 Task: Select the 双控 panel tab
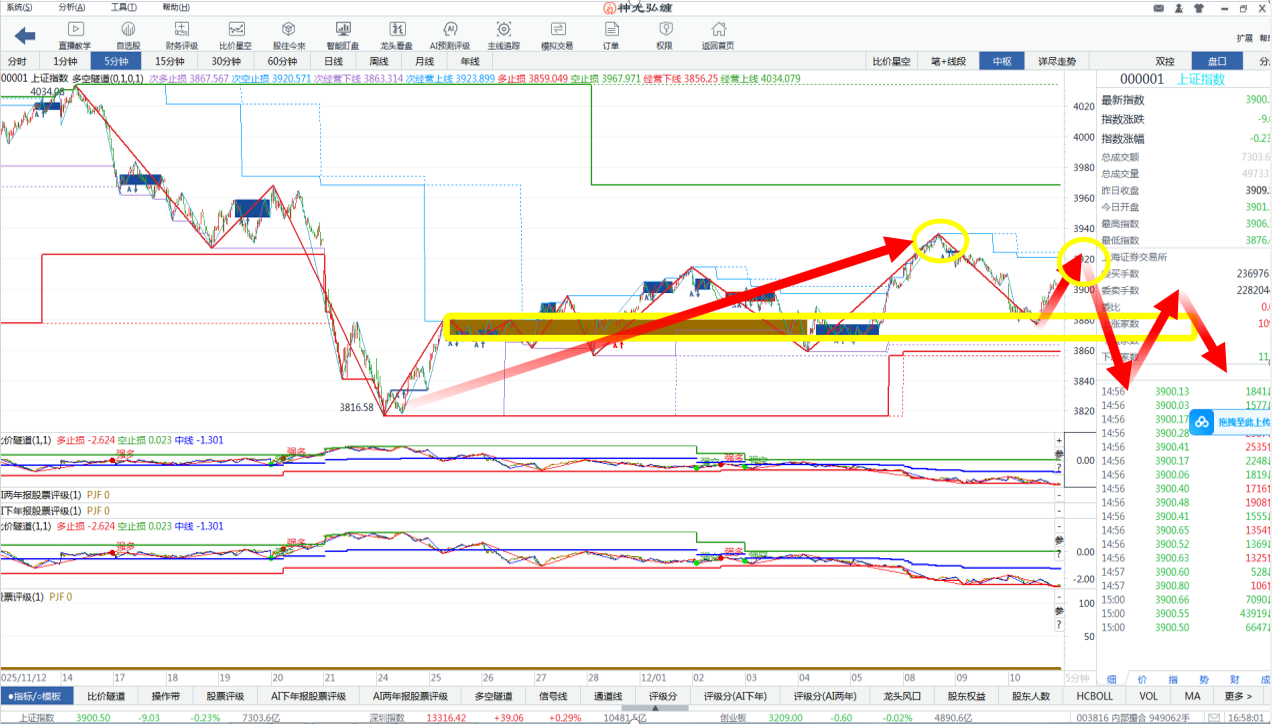(x=1165, y=61)
